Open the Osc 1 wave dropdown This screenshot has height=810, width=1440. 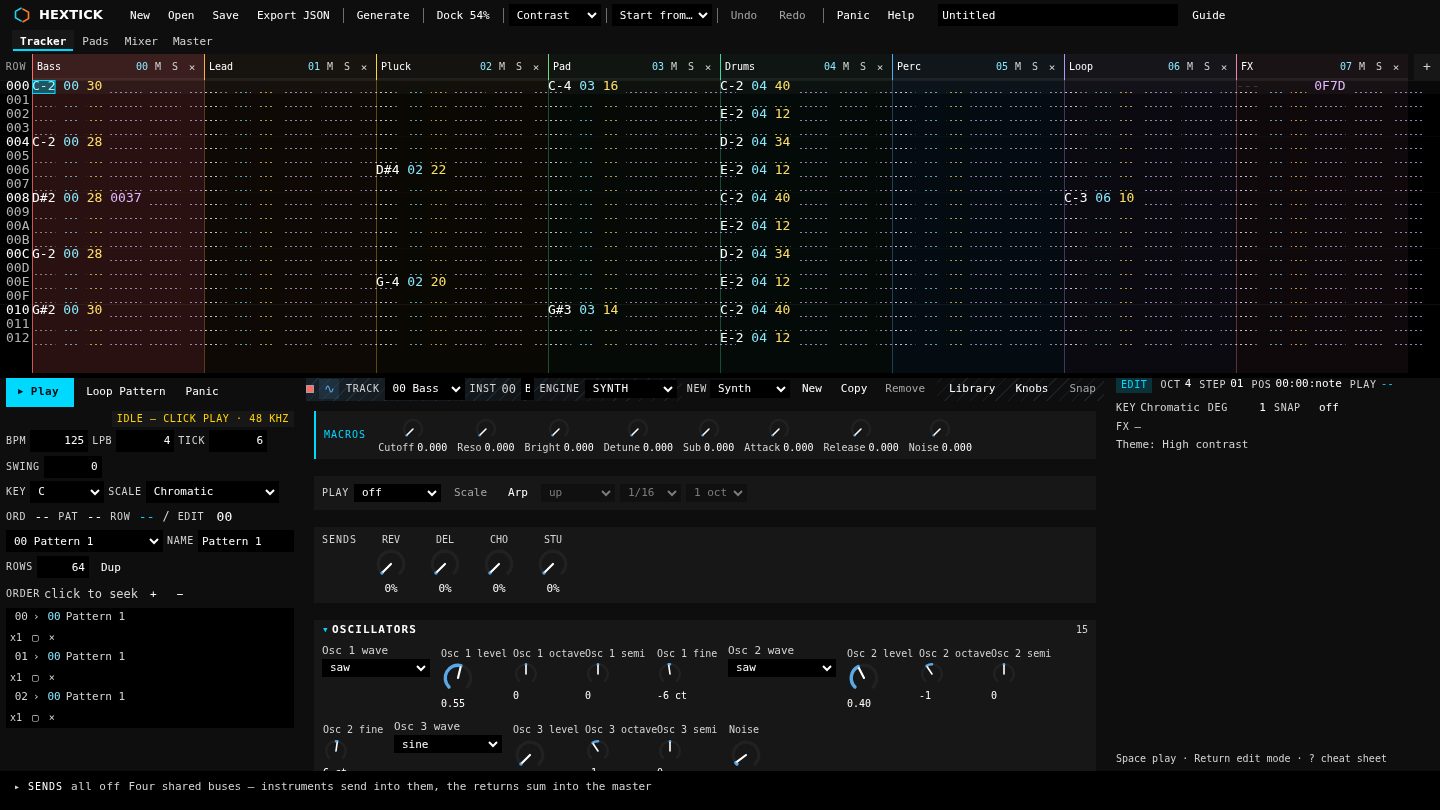[x=376, y=668]
